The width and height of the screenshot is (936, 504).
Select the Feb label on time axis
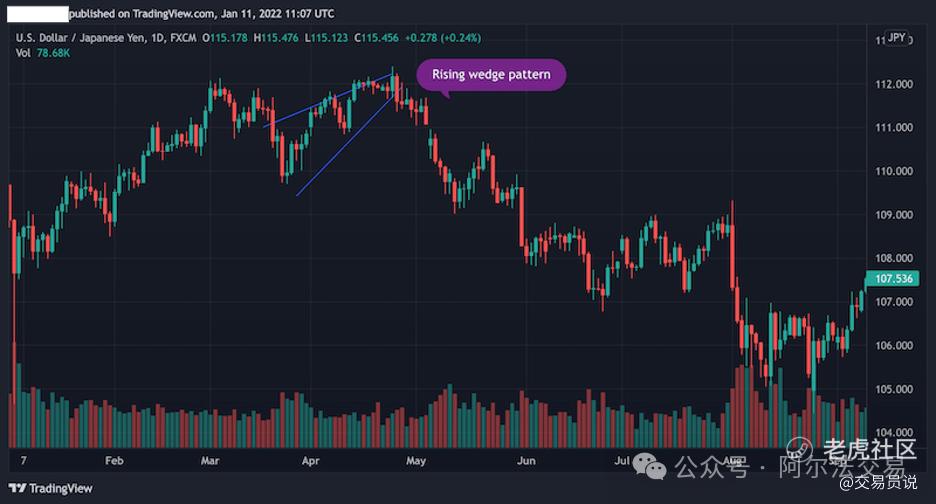click(114, 460)
